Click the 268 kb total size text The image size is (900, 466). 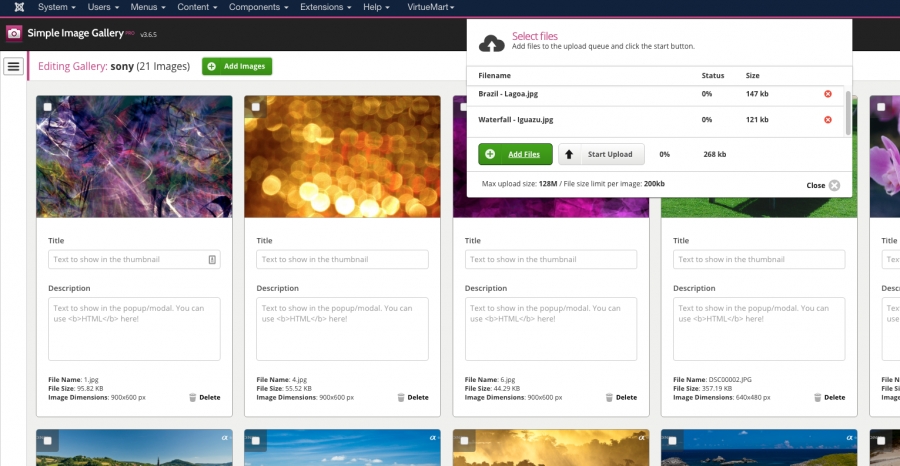tap(715, 154)
